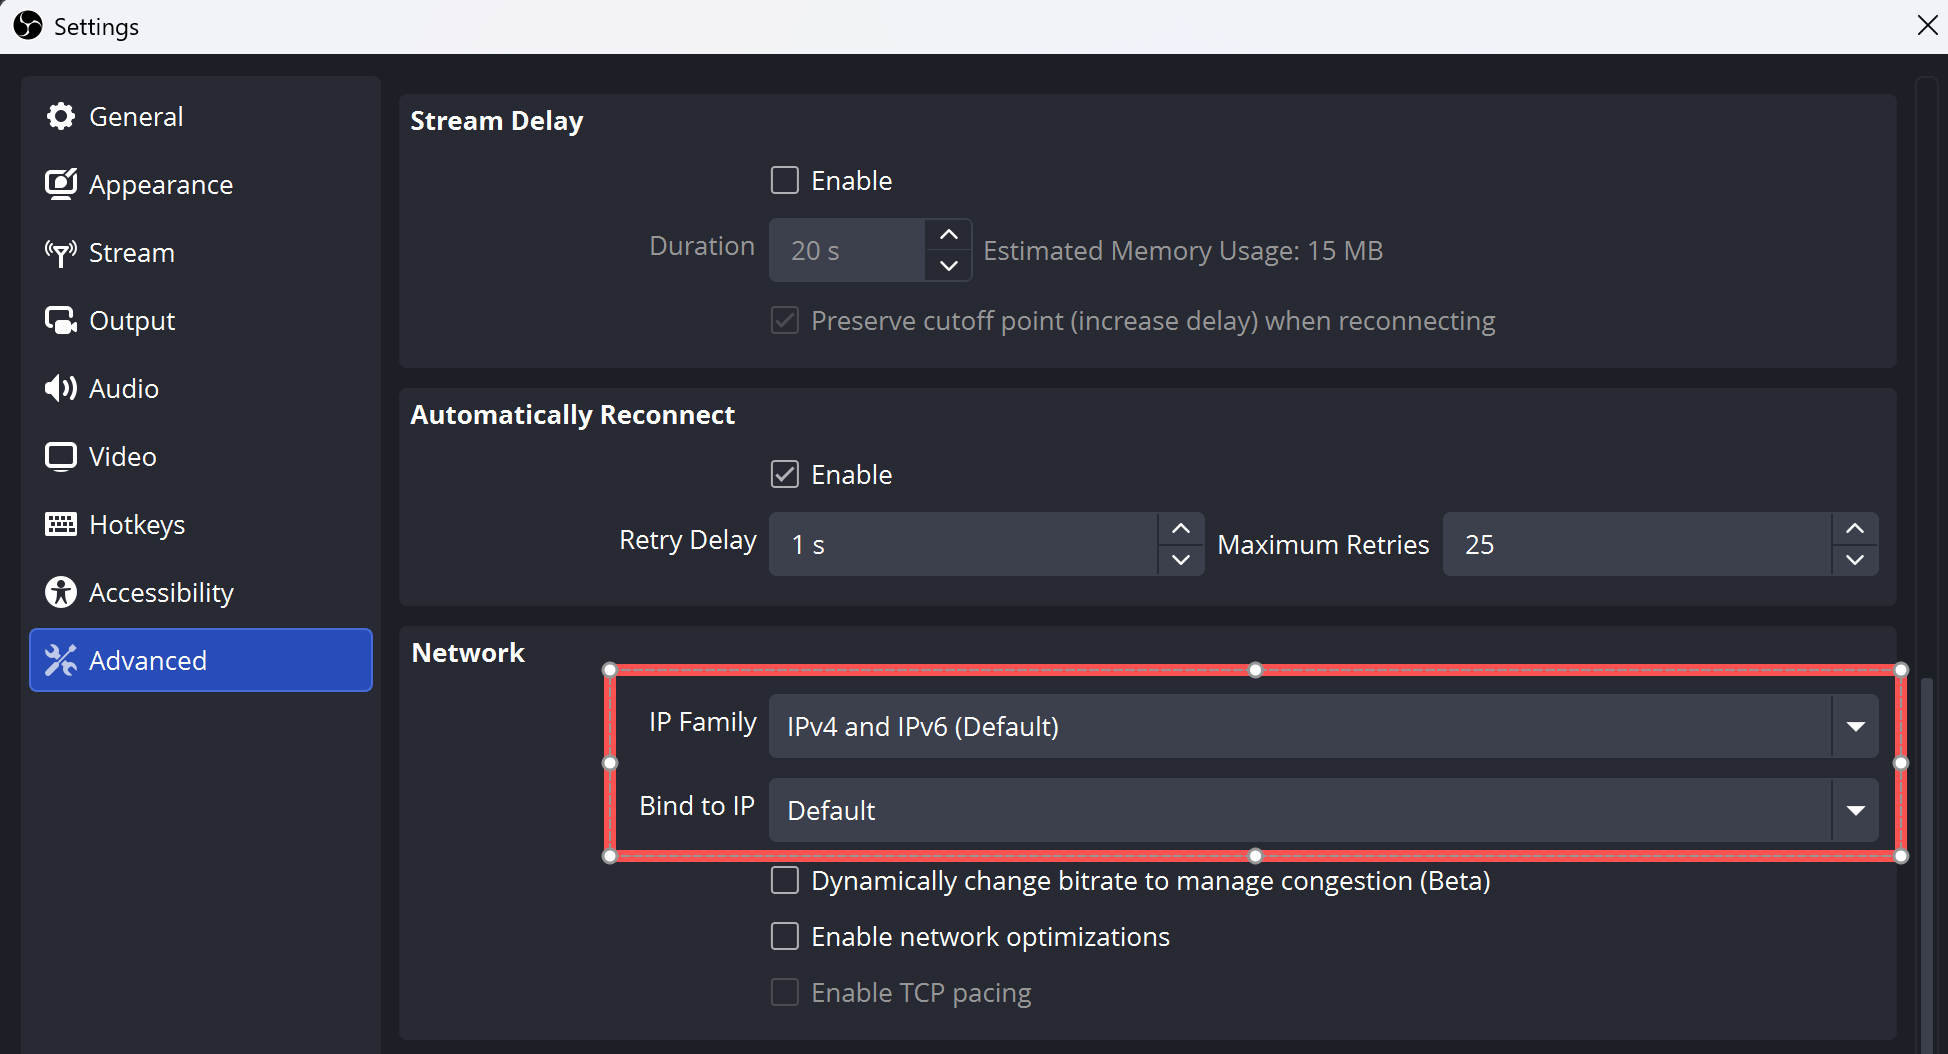Image resolution: width=1948 pixels, height=1054 pixels.
Task: Click the Hotkeys keyboard icon
Action: [x=61, y=524]
